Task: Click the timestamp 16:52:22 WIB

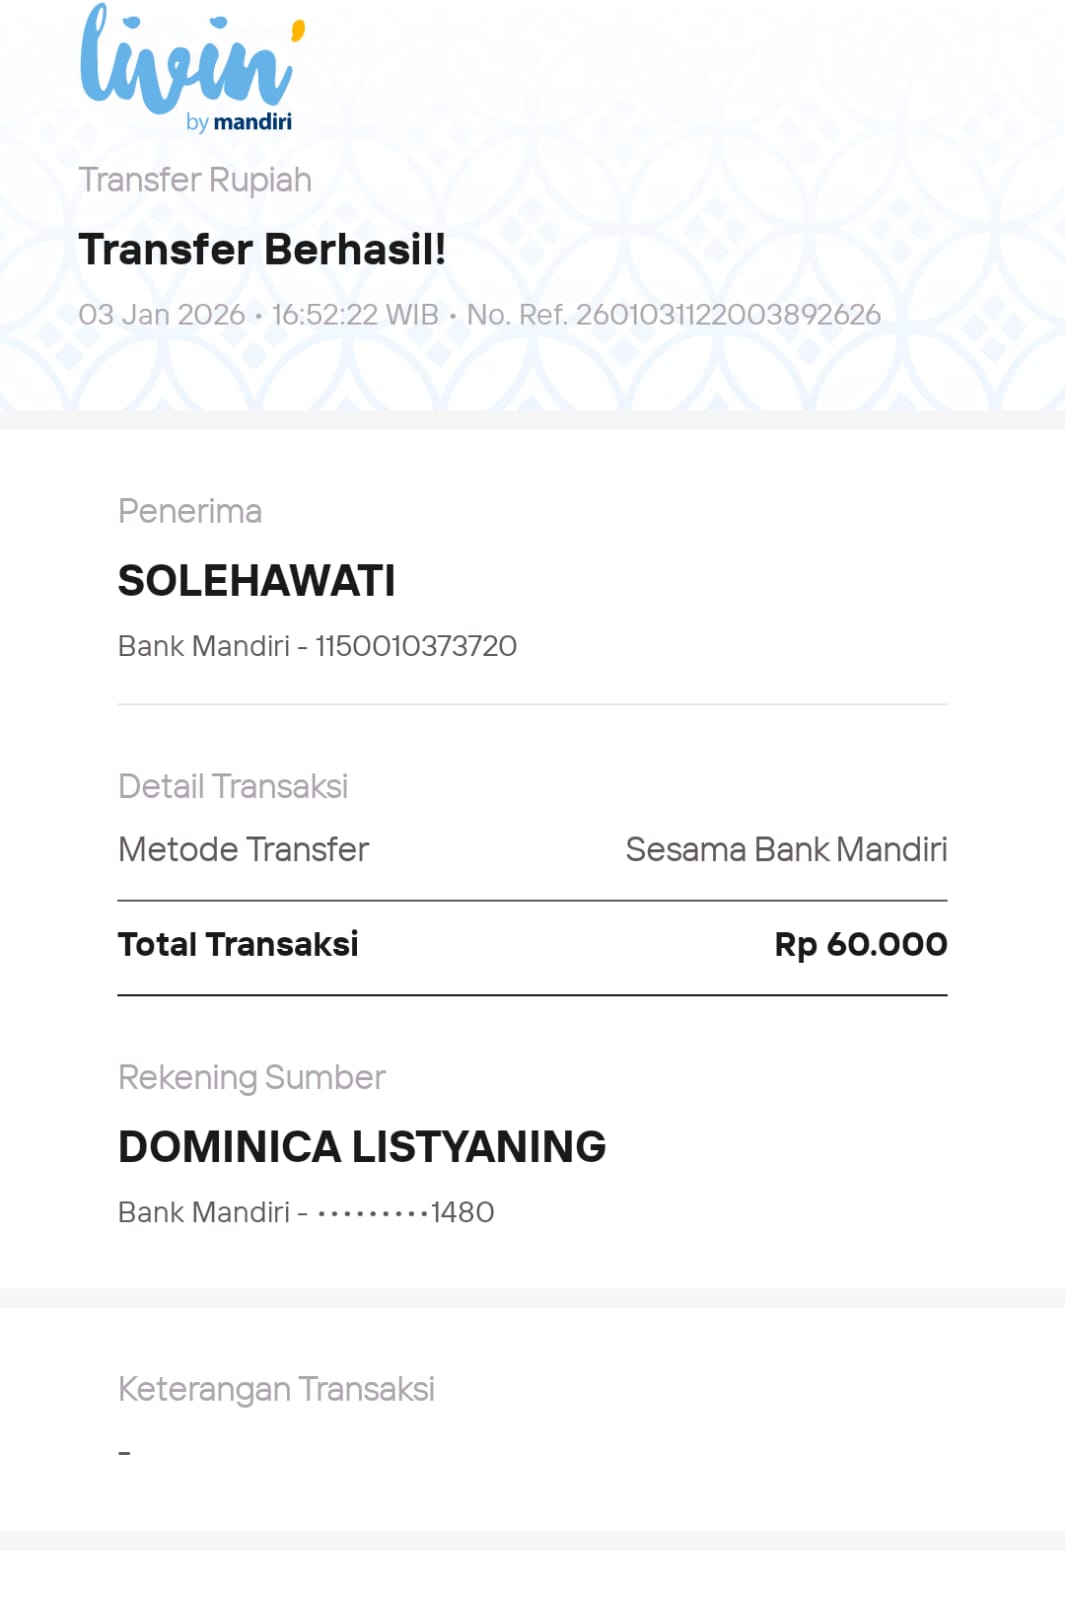Action: tap(355, 315)
